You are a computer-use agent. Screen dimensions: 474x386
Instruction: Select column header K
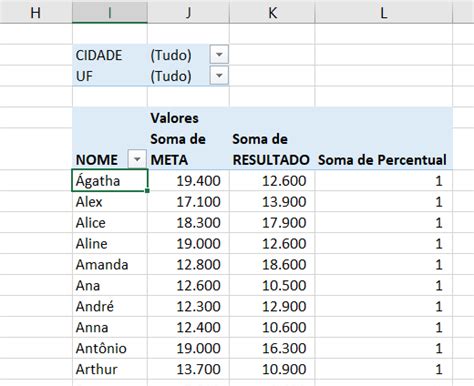(x=272, y=13)
